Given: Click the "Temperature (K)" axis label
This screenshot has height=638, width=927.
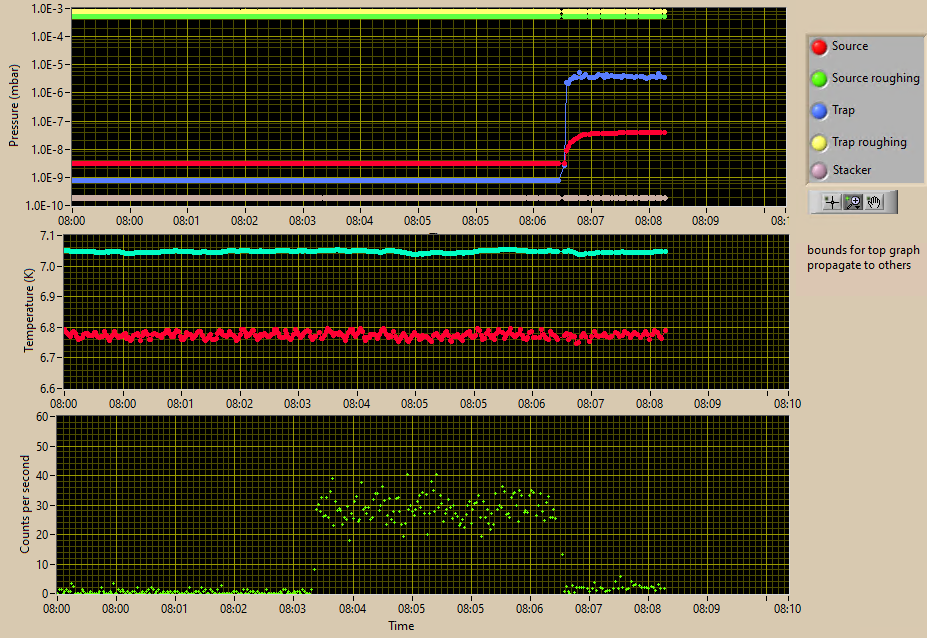Looking at the screenshot, I should click(x=28, y=310).
